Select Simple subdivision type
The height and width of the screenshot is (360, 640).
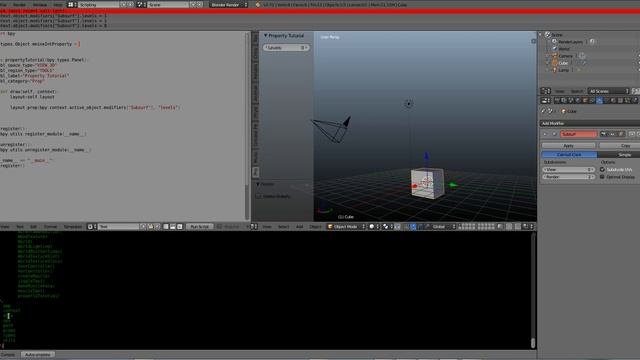(618, 155)
